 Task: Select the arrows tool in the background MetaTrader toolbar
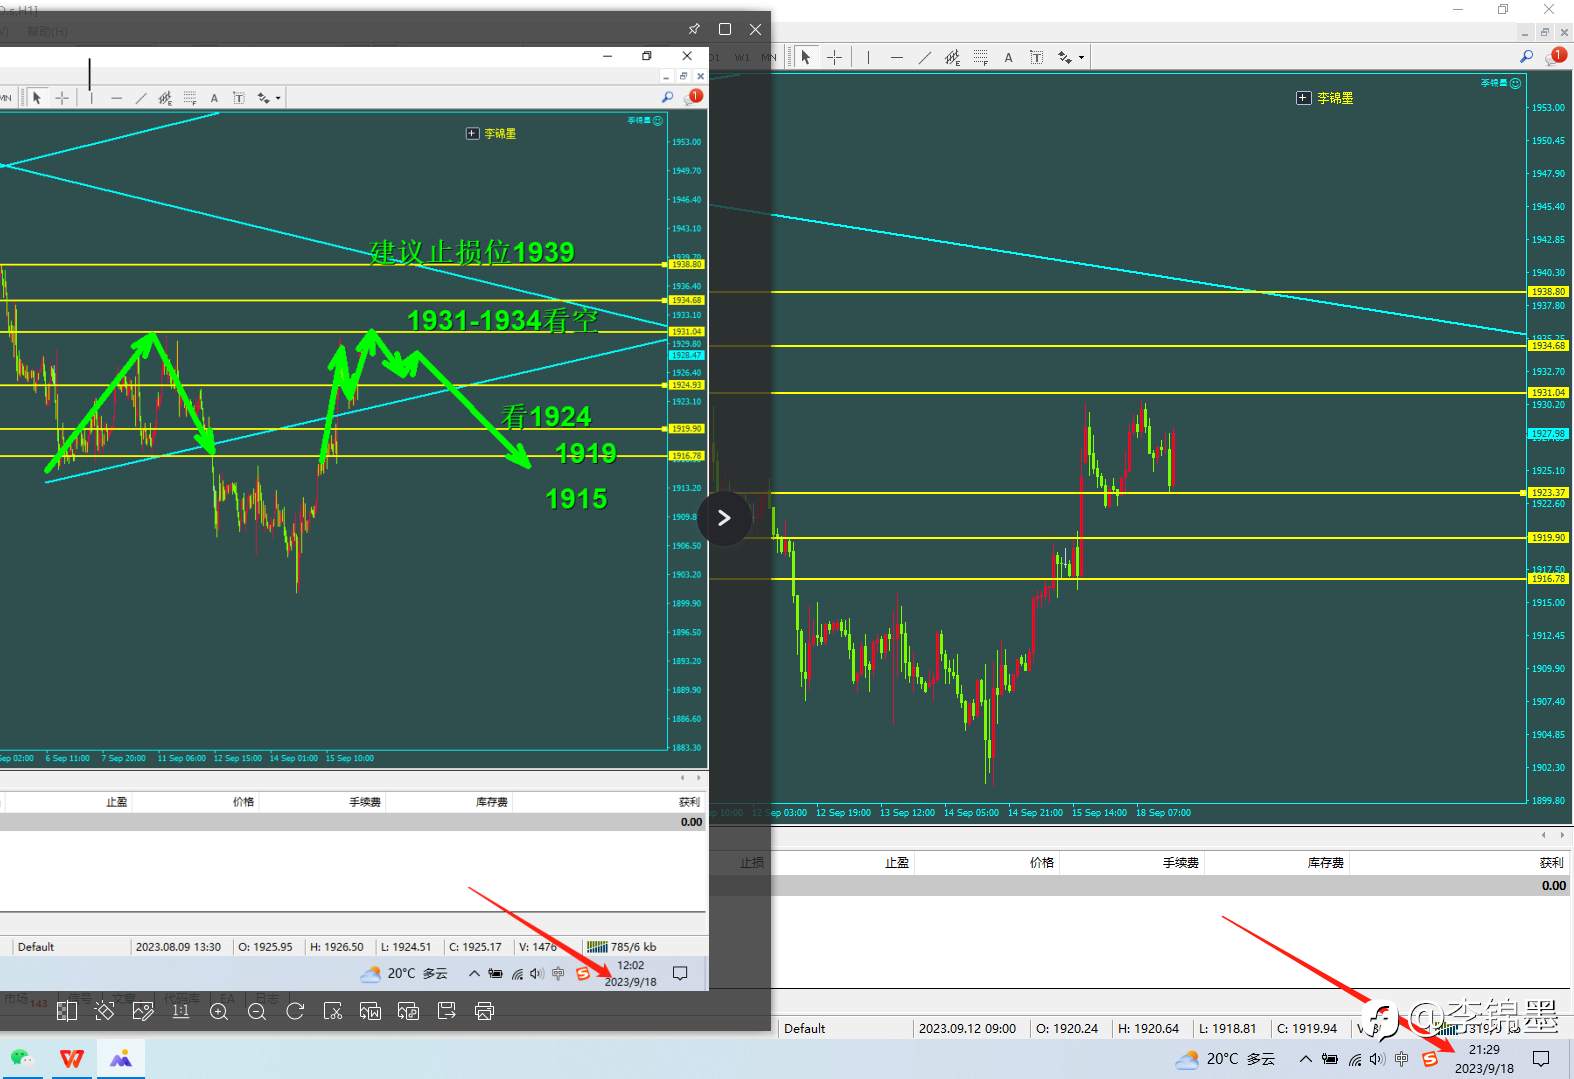click(1065, 57)
